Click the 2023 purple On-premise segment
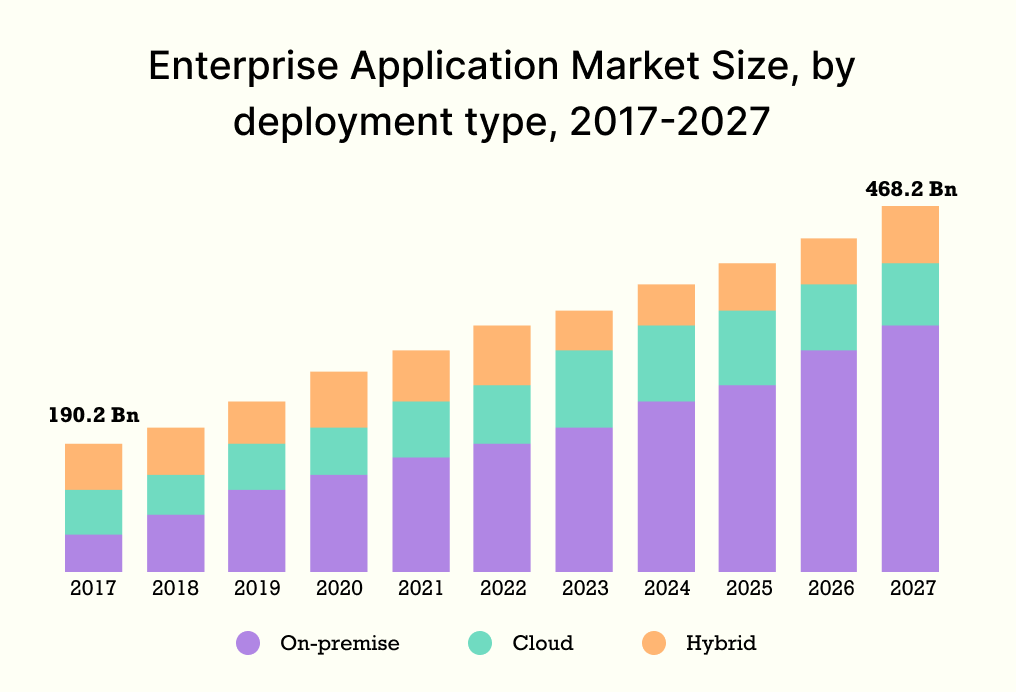 [584, 500]
